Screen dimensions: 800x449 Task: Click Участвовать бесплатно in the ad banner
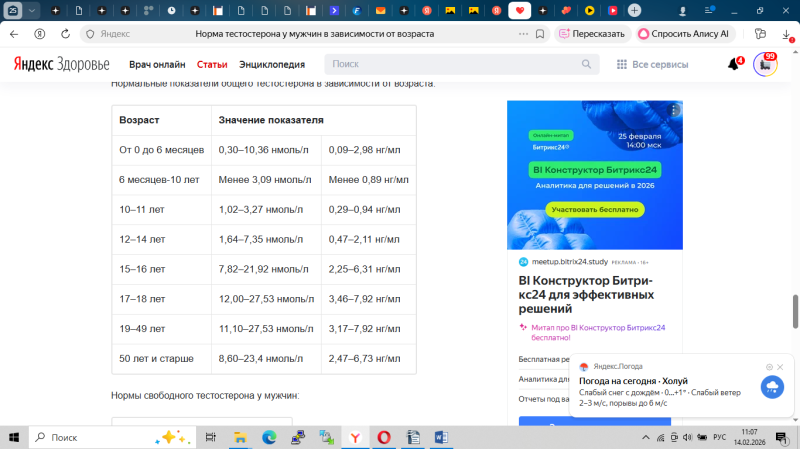595,210
